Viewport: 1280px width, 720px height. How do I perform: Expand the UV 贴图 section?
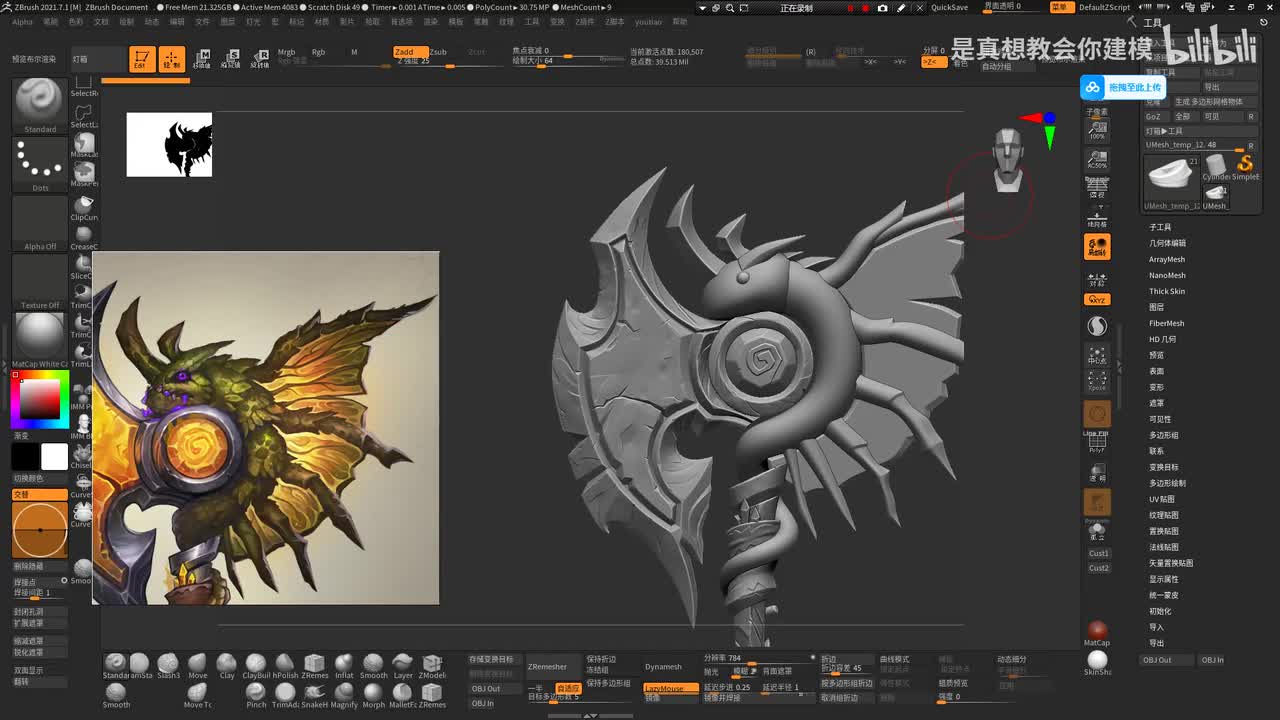coord(1162,499)
